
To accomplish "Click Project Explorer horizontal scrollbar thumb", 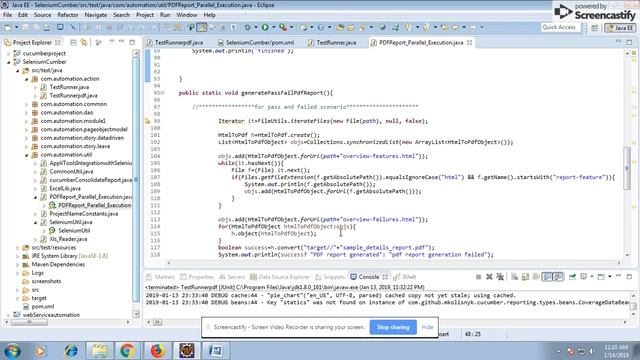I will pos(29,322).
